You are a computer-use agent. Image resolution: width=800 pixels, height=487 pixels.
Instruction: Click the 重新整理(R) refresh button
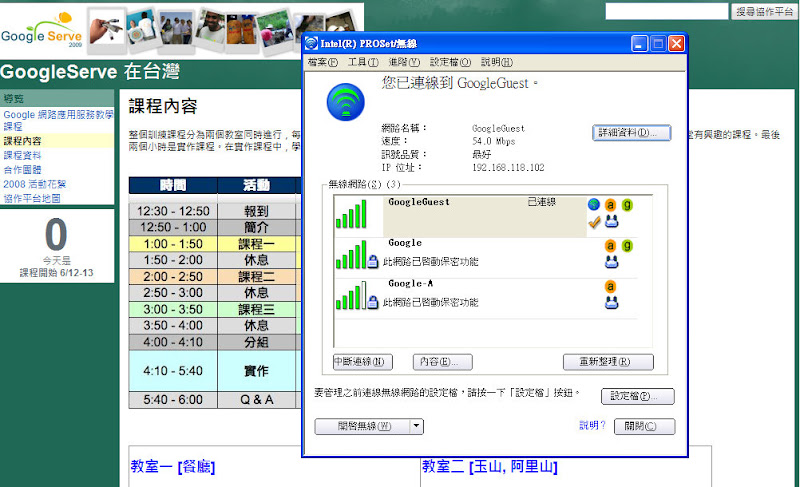point(608,362)
